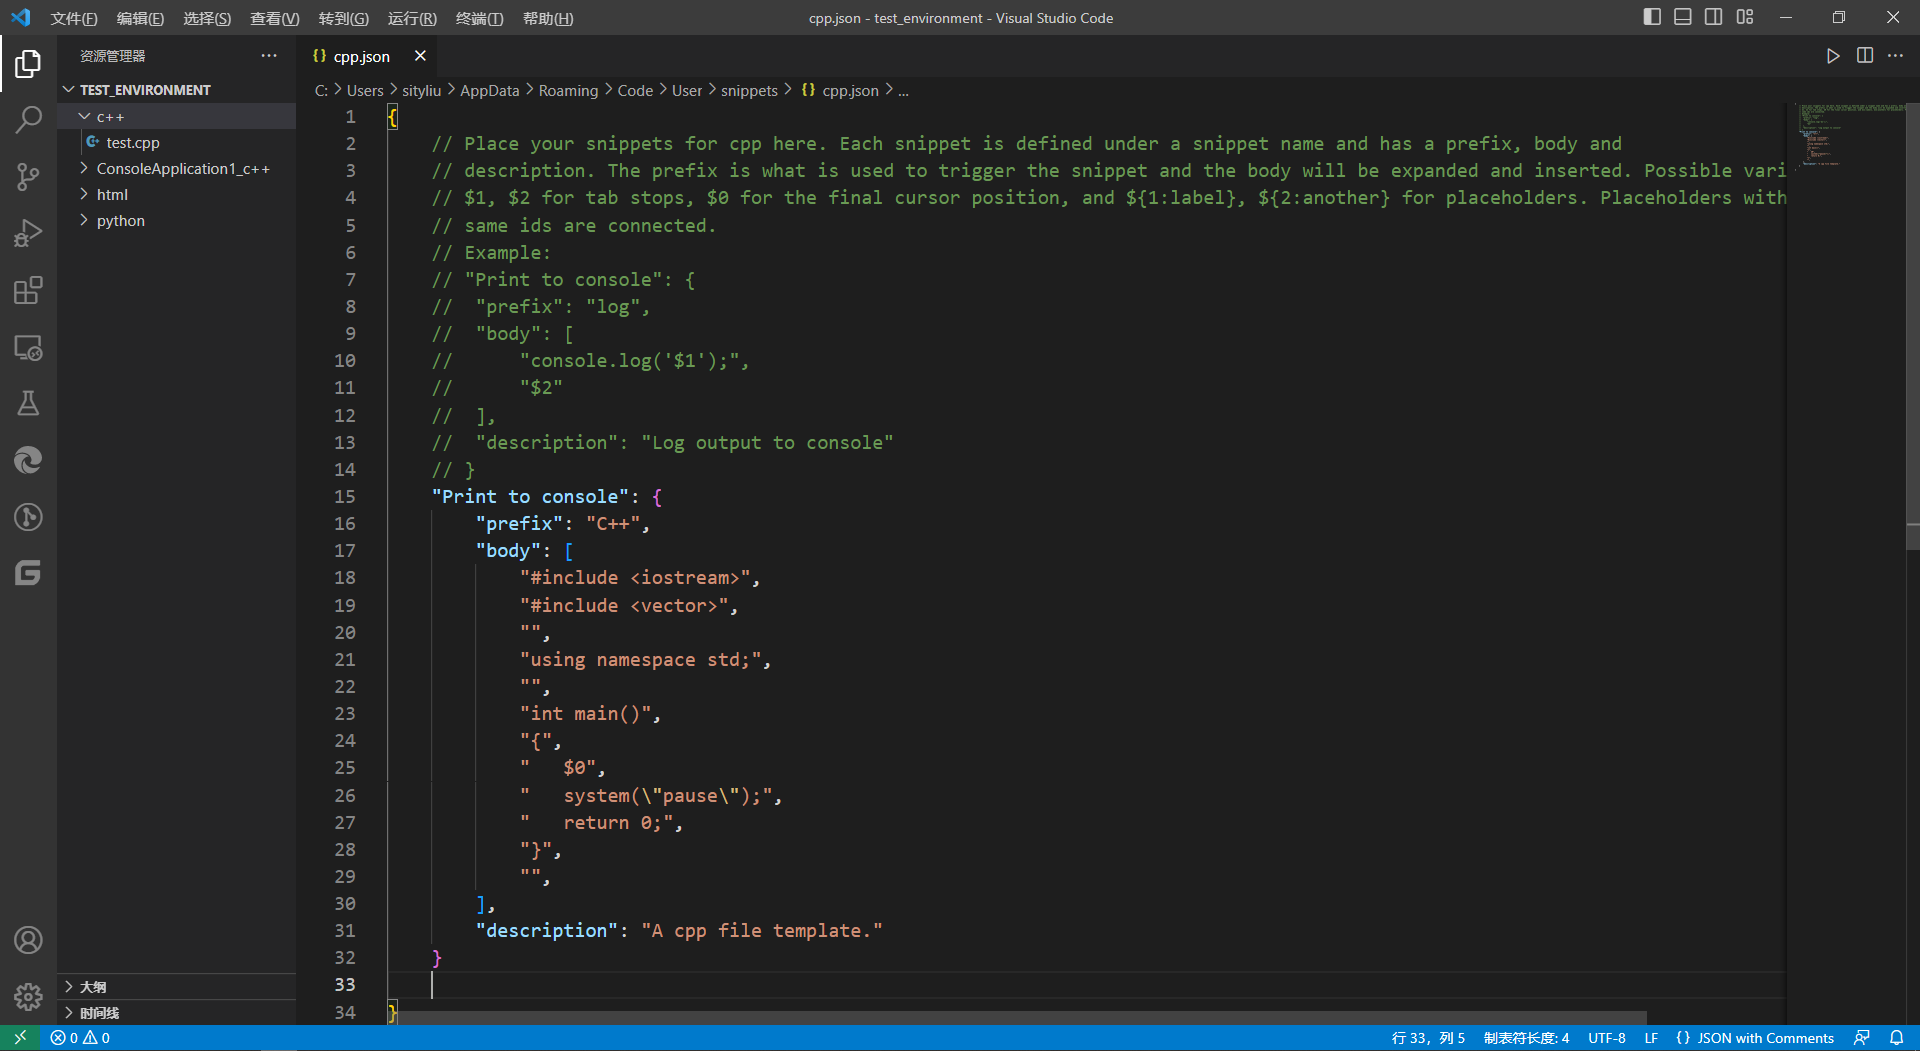
Task: Open the Explorer view in activity bar
Action: pos(28,64)
